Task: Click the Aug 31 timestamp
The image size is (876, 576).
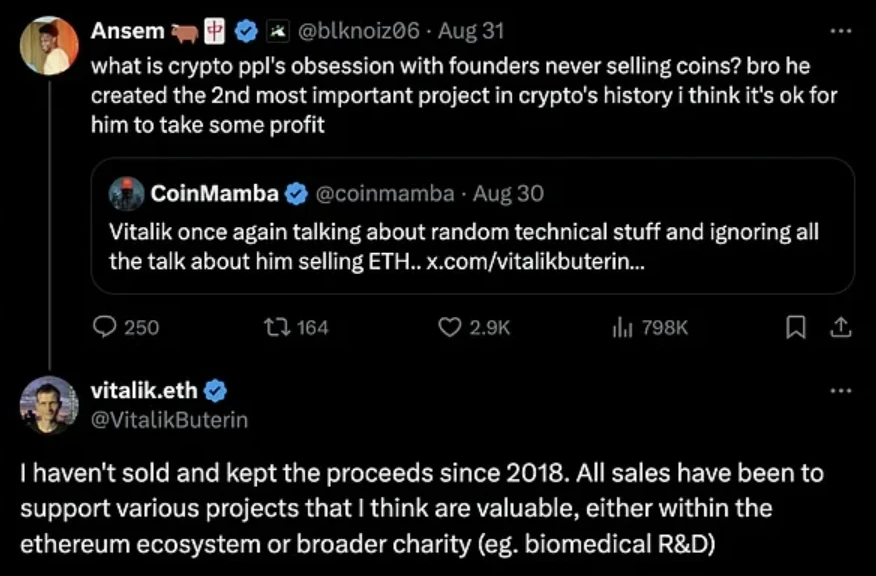Action: click(x=470, y=31)
